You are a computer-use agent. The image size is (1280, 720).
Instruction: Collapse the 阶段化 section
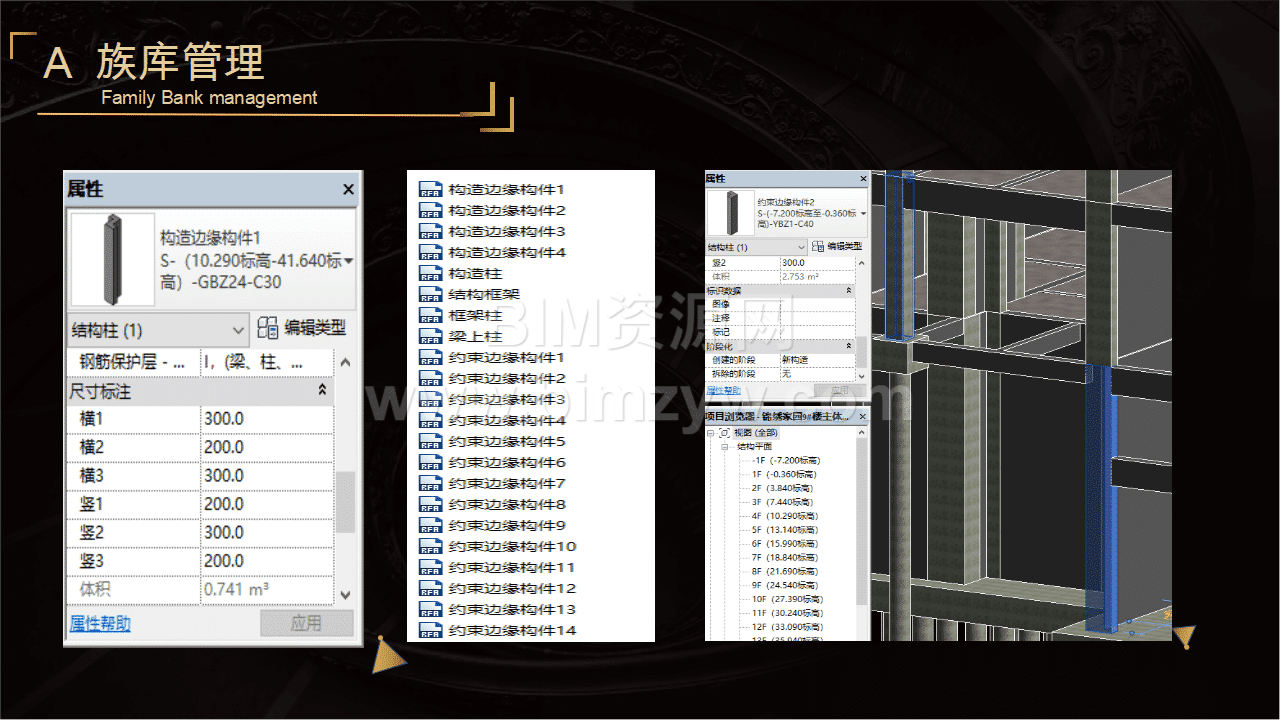point(849,345)
